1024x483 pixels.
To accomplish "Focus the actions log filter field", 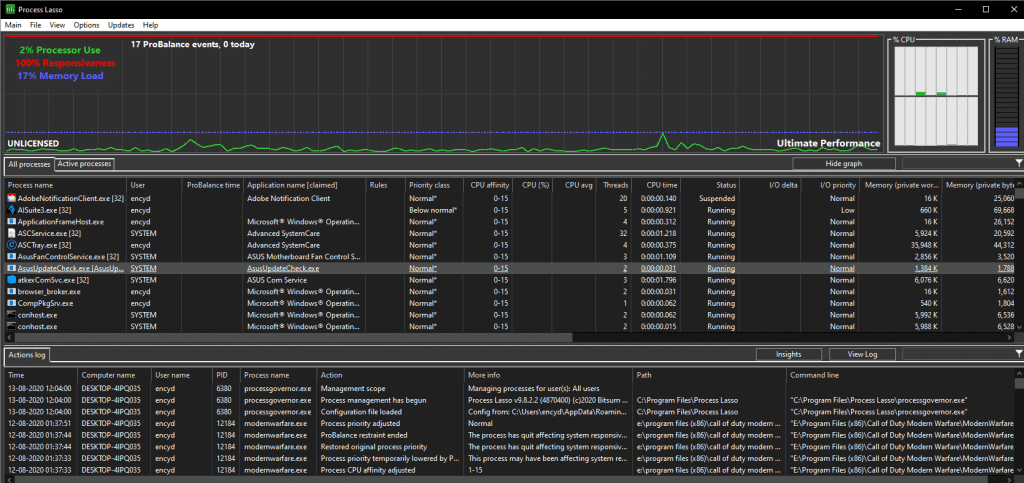I will [x=957, y=354].
